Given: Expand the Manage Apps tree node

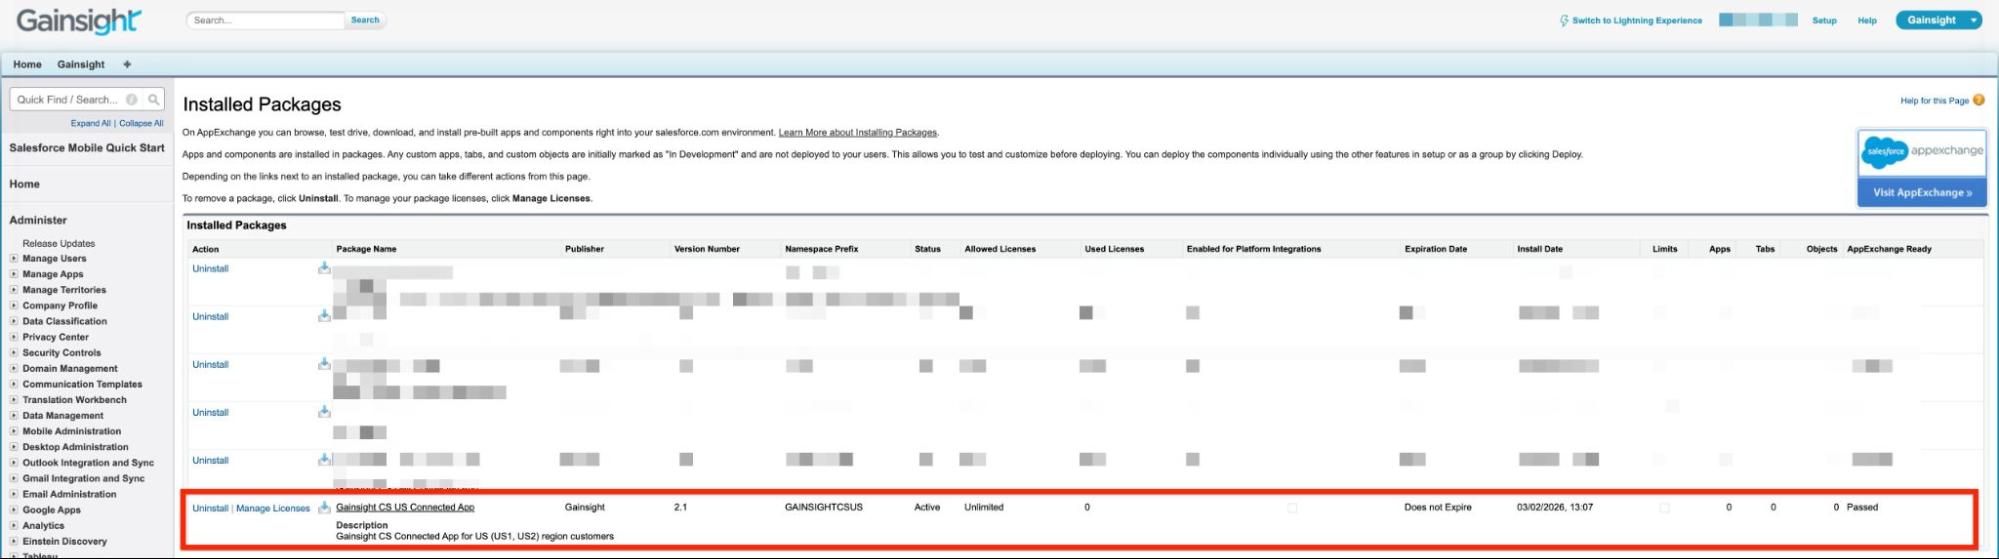Looking at the screenshot, I should tap(14, 274).
